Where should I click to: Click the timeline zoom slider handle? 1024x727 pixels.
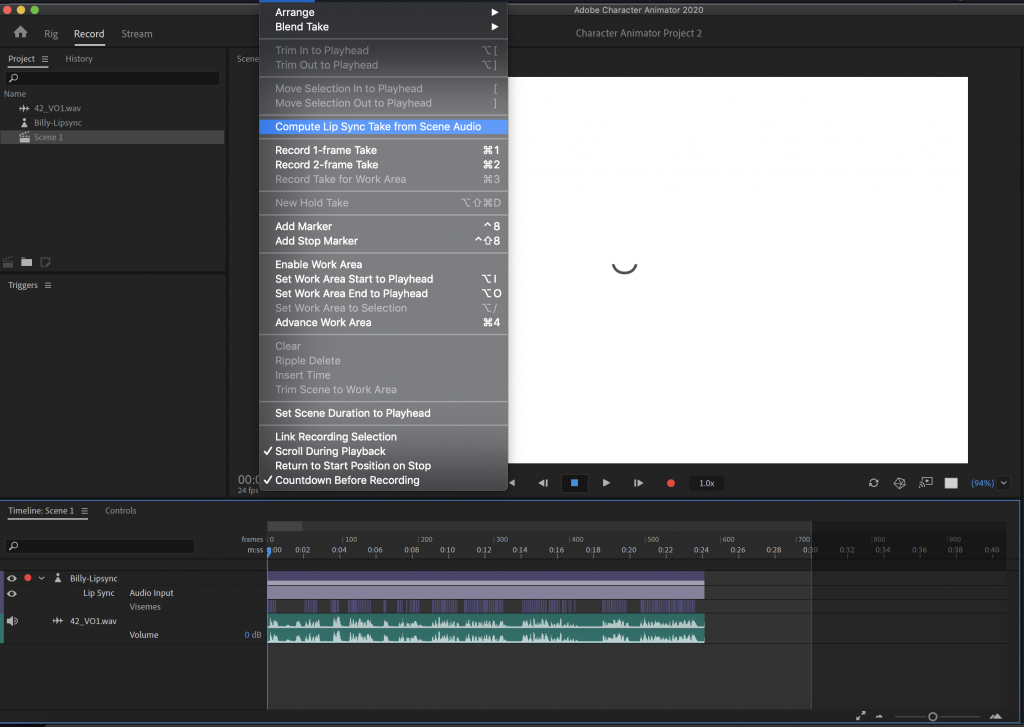point(932,716)
